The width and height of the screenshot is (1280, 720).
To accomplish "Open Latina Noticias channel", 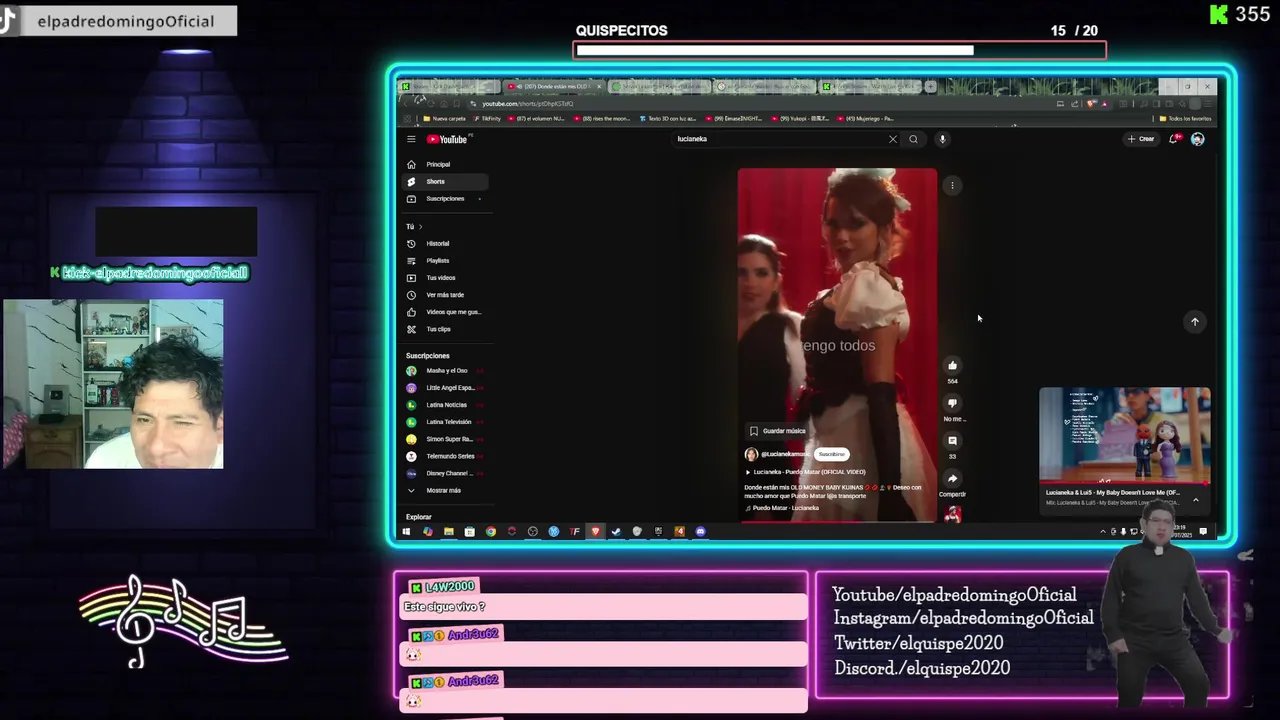I will click(x=447, y=404).
